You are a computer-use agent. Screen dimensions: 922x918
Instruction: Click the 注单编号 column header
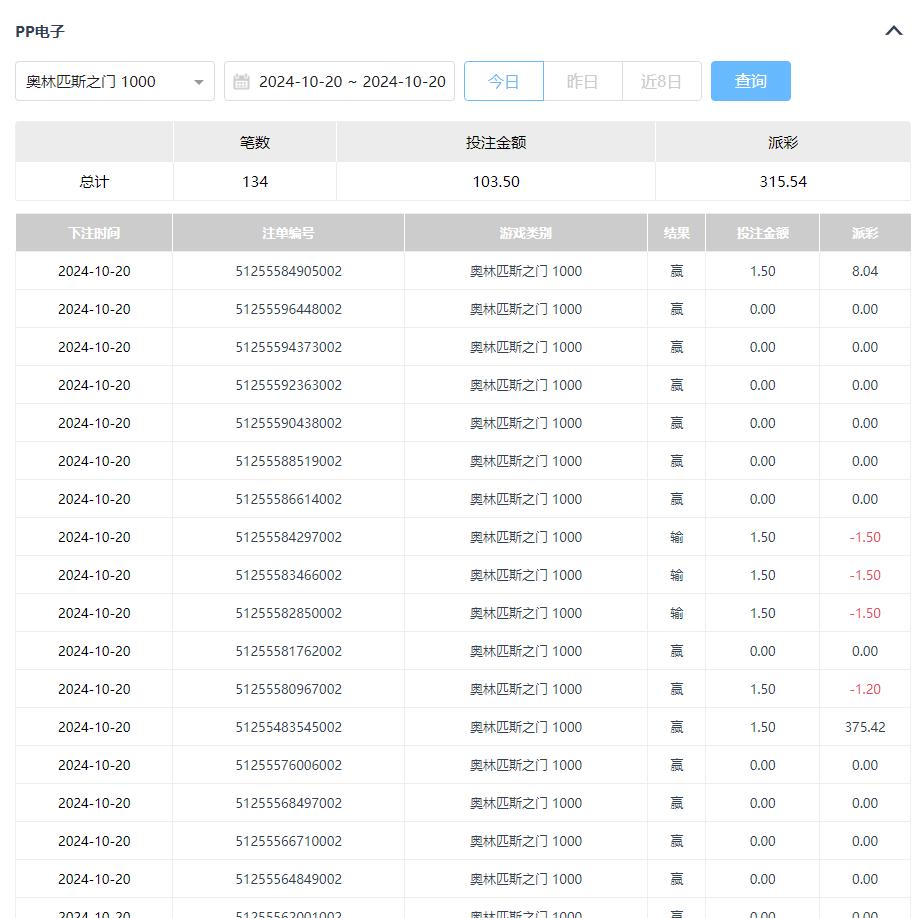pyautogui.click(x=288, y=233)
